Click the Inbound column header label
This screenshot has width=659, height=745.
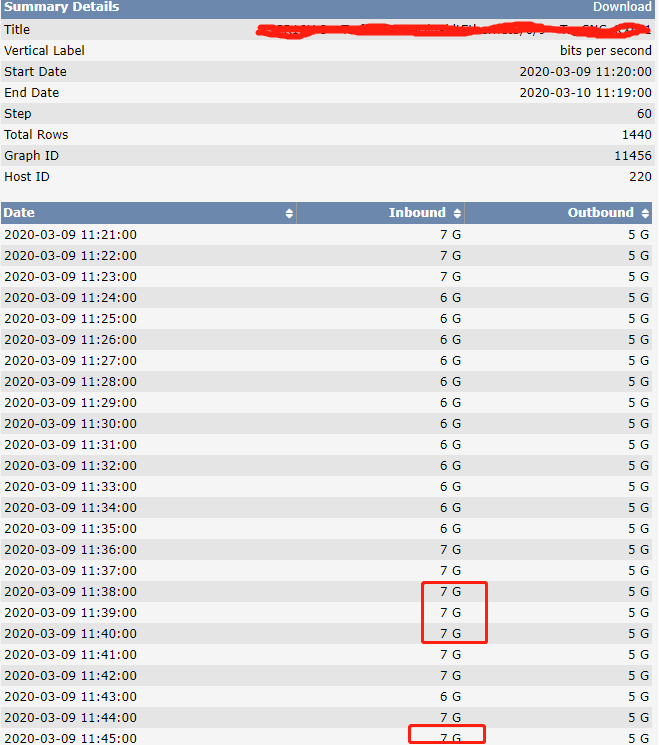pos(417,212)
